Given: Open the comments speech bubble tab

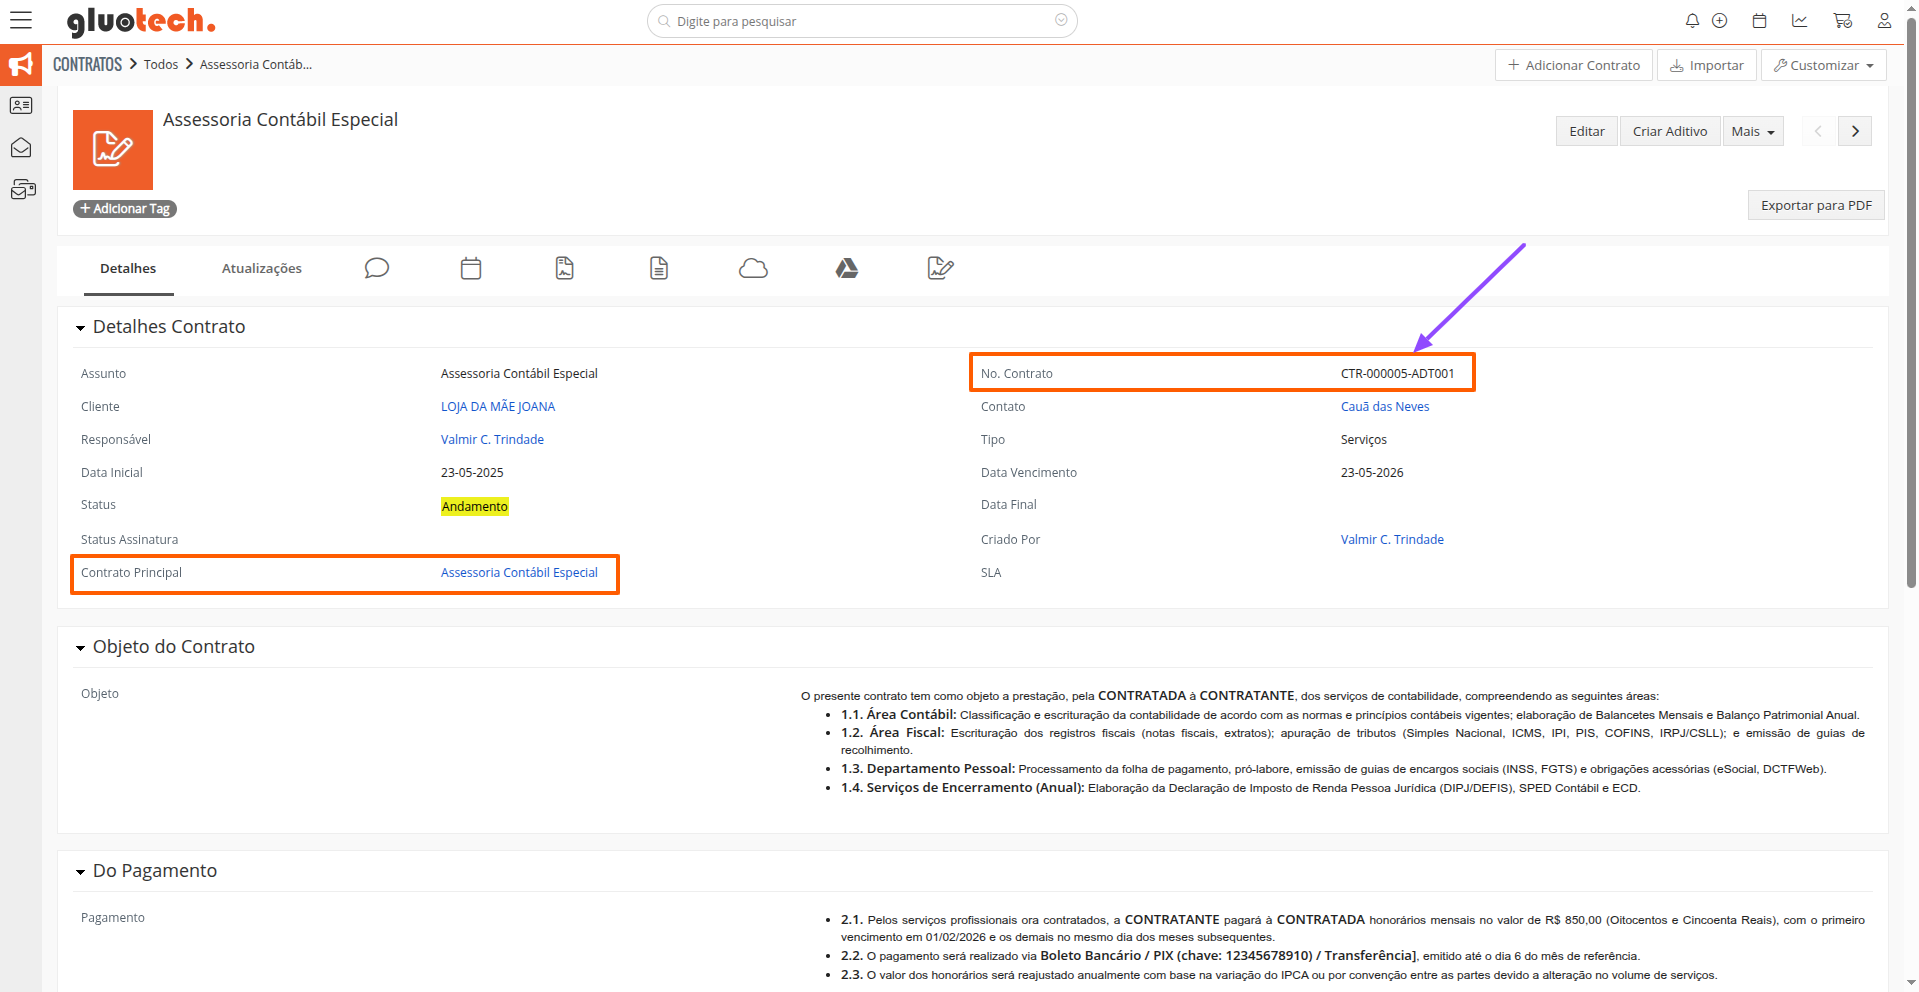Looking at the screenshot, I should tap(376, 268).
